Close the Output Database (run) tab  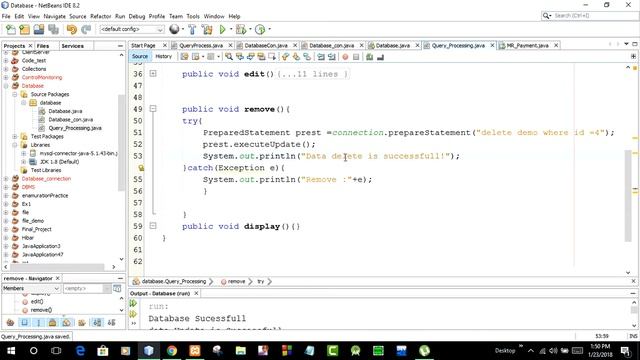pyautogui.click(x=196, y=293)
